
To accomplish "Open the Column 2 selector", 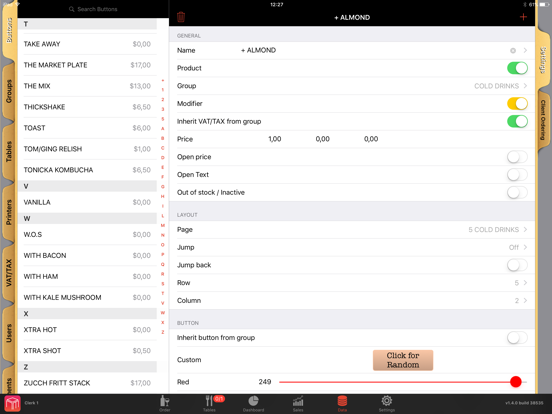I will [x=352, y=301].
